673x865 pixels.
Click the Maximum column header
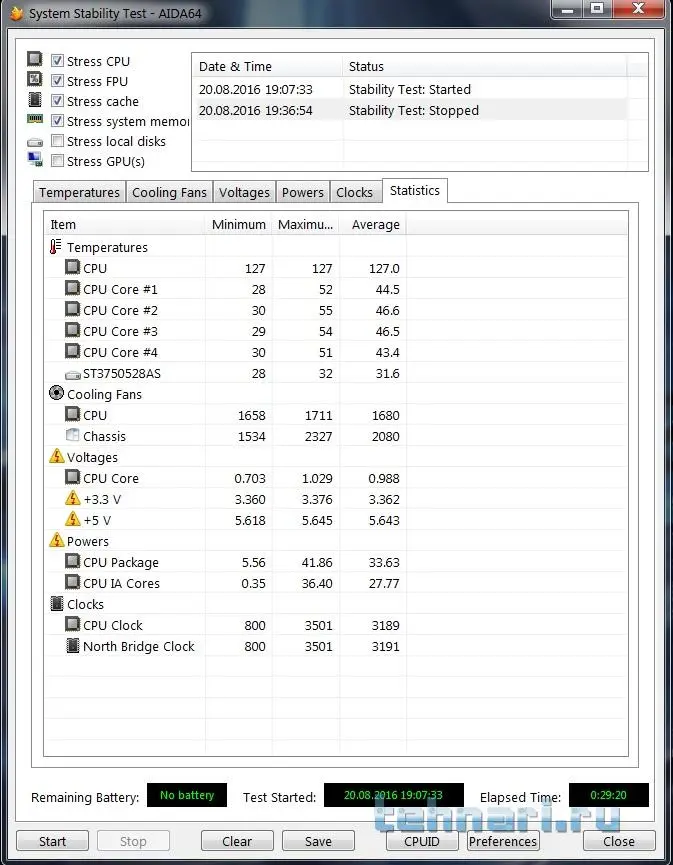coord(306,225)
